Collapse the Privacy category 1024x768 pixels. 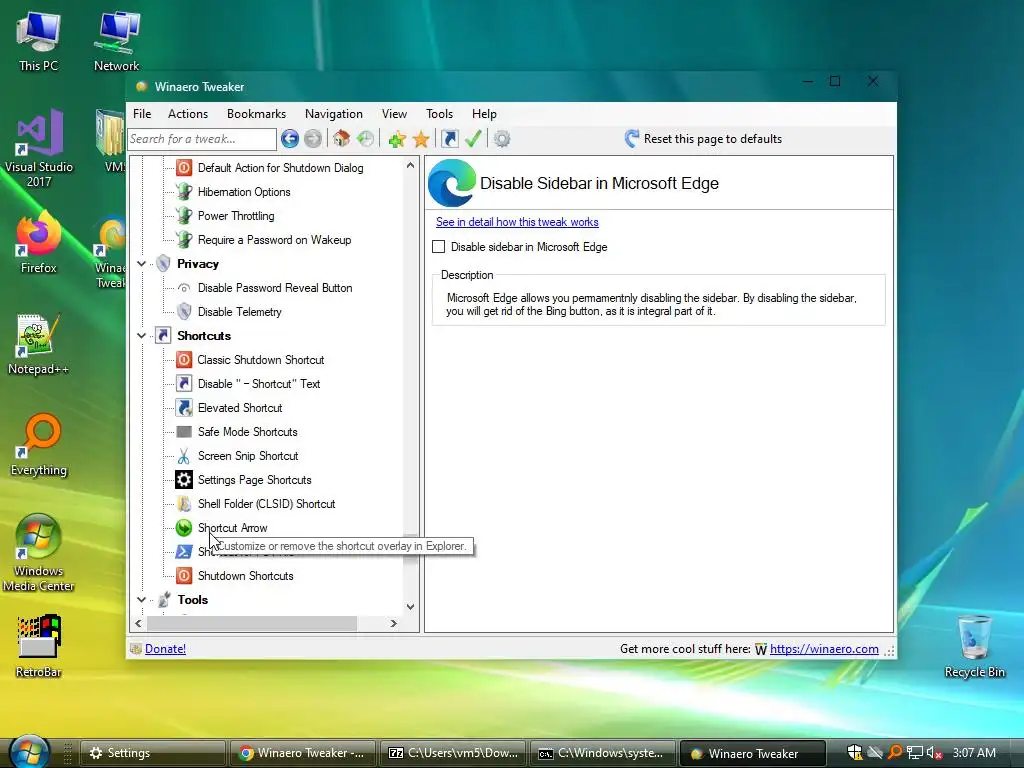click(x=141, y=264)
